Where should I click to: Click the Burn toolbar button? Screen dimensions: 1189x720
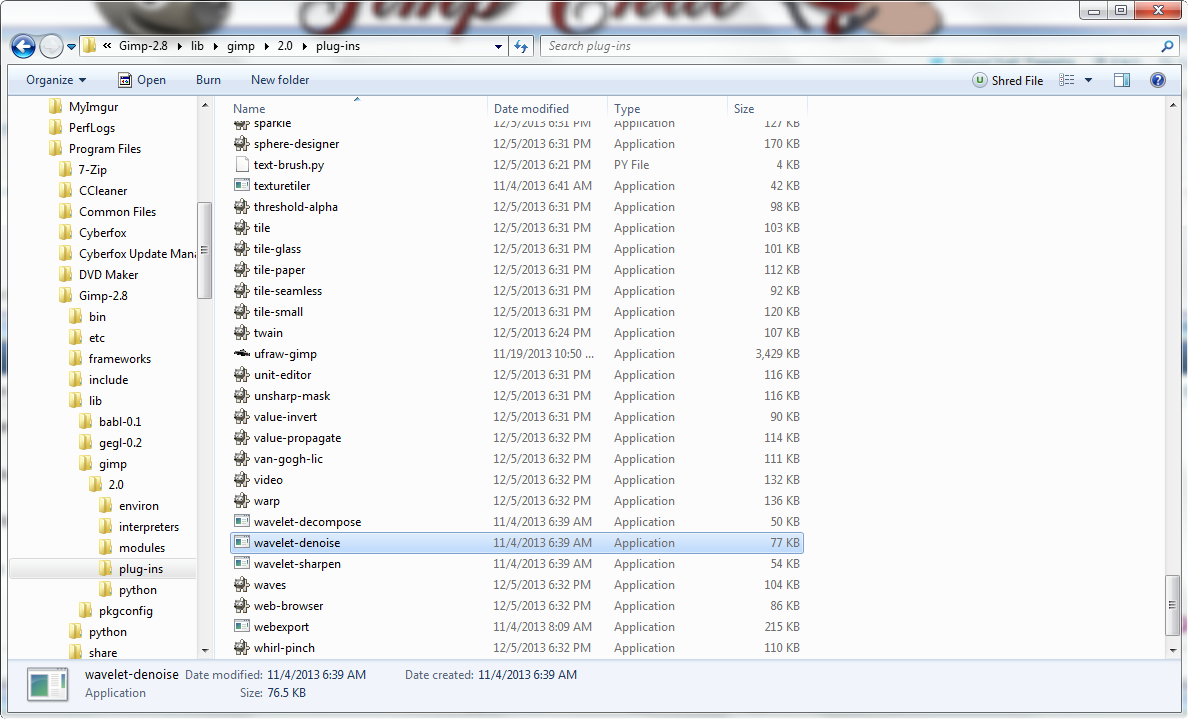pos(208,80)
